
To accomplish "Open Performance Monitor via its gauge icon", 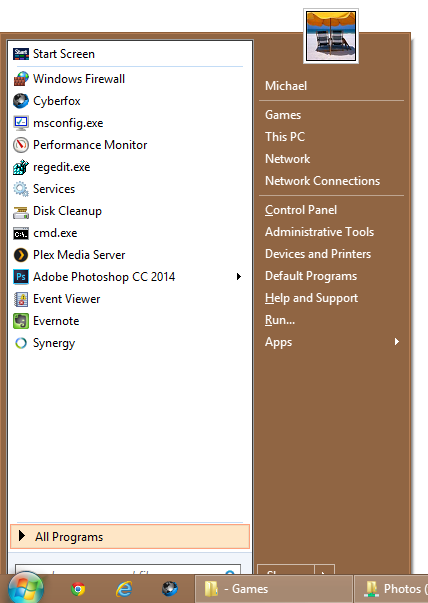I will click(x=21, y=145).
